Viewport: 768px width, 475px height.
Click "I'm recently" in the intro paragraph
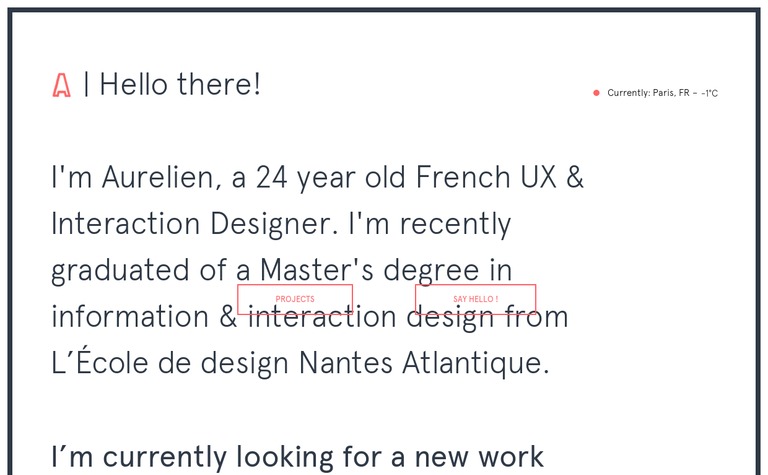pyautogui.click(x=430, y=224)
